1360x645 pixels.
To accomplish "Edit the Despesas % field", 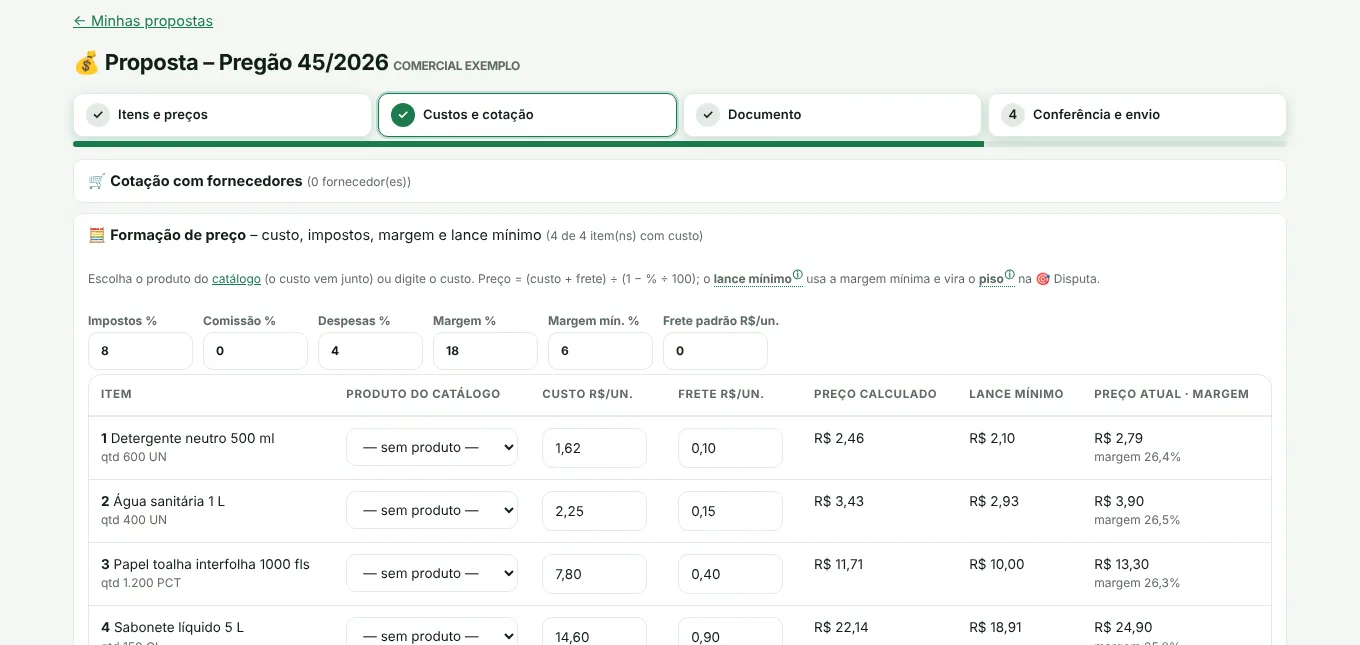I will [x=370, y=351].
